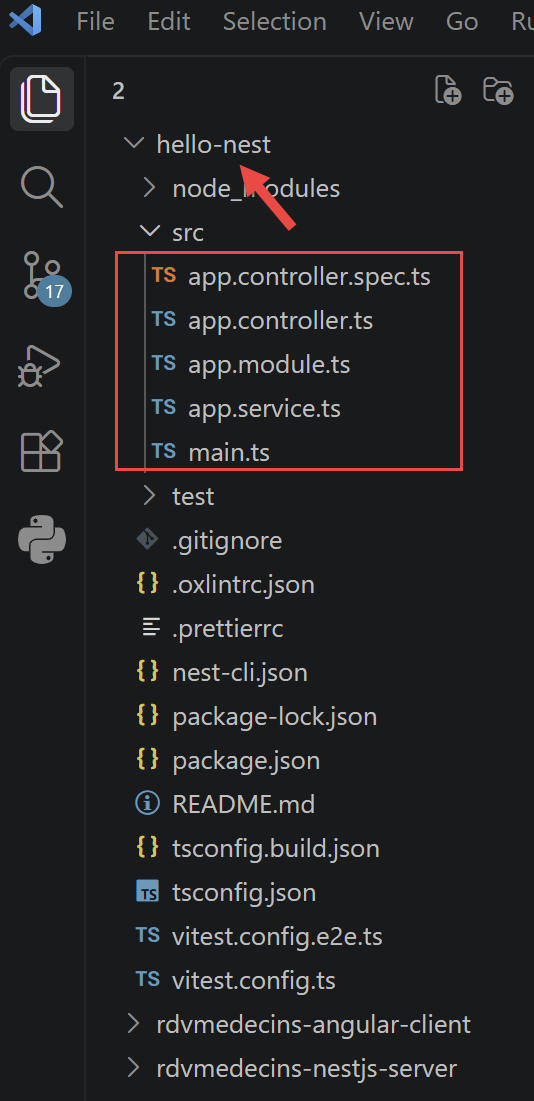This screenshot has height=1101, width=534.
Task: Open the Explorer view in activity bar
Action: tap(41, 98)
